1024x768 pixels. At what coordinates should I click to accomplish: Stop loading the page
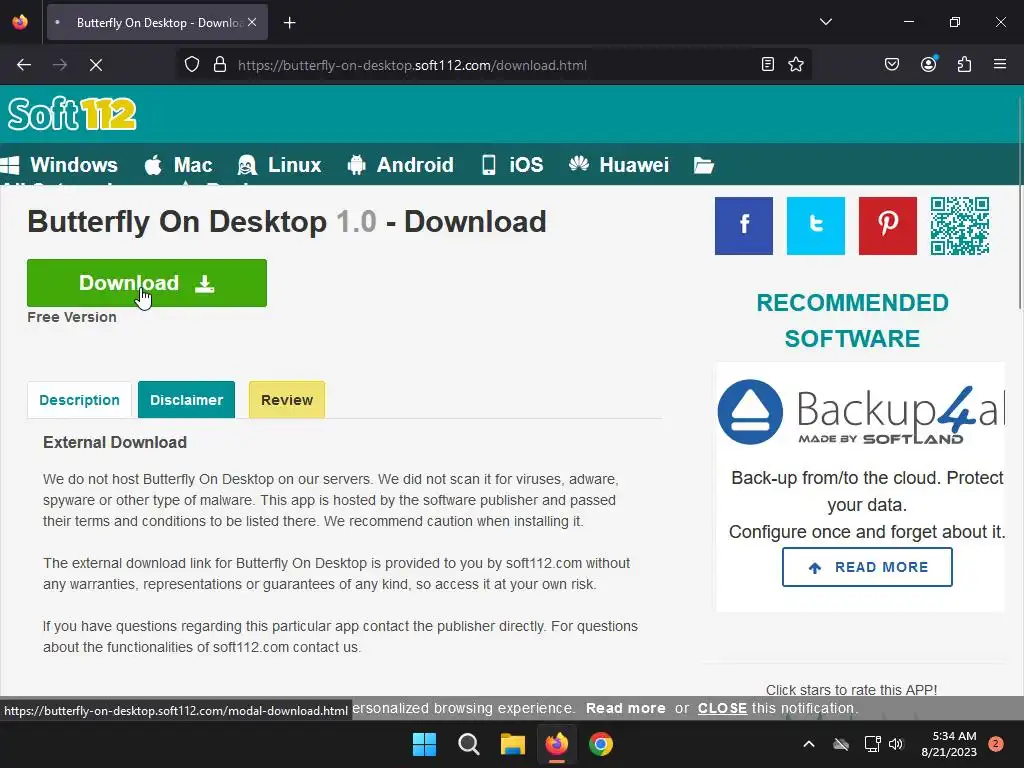coord(96,65)
